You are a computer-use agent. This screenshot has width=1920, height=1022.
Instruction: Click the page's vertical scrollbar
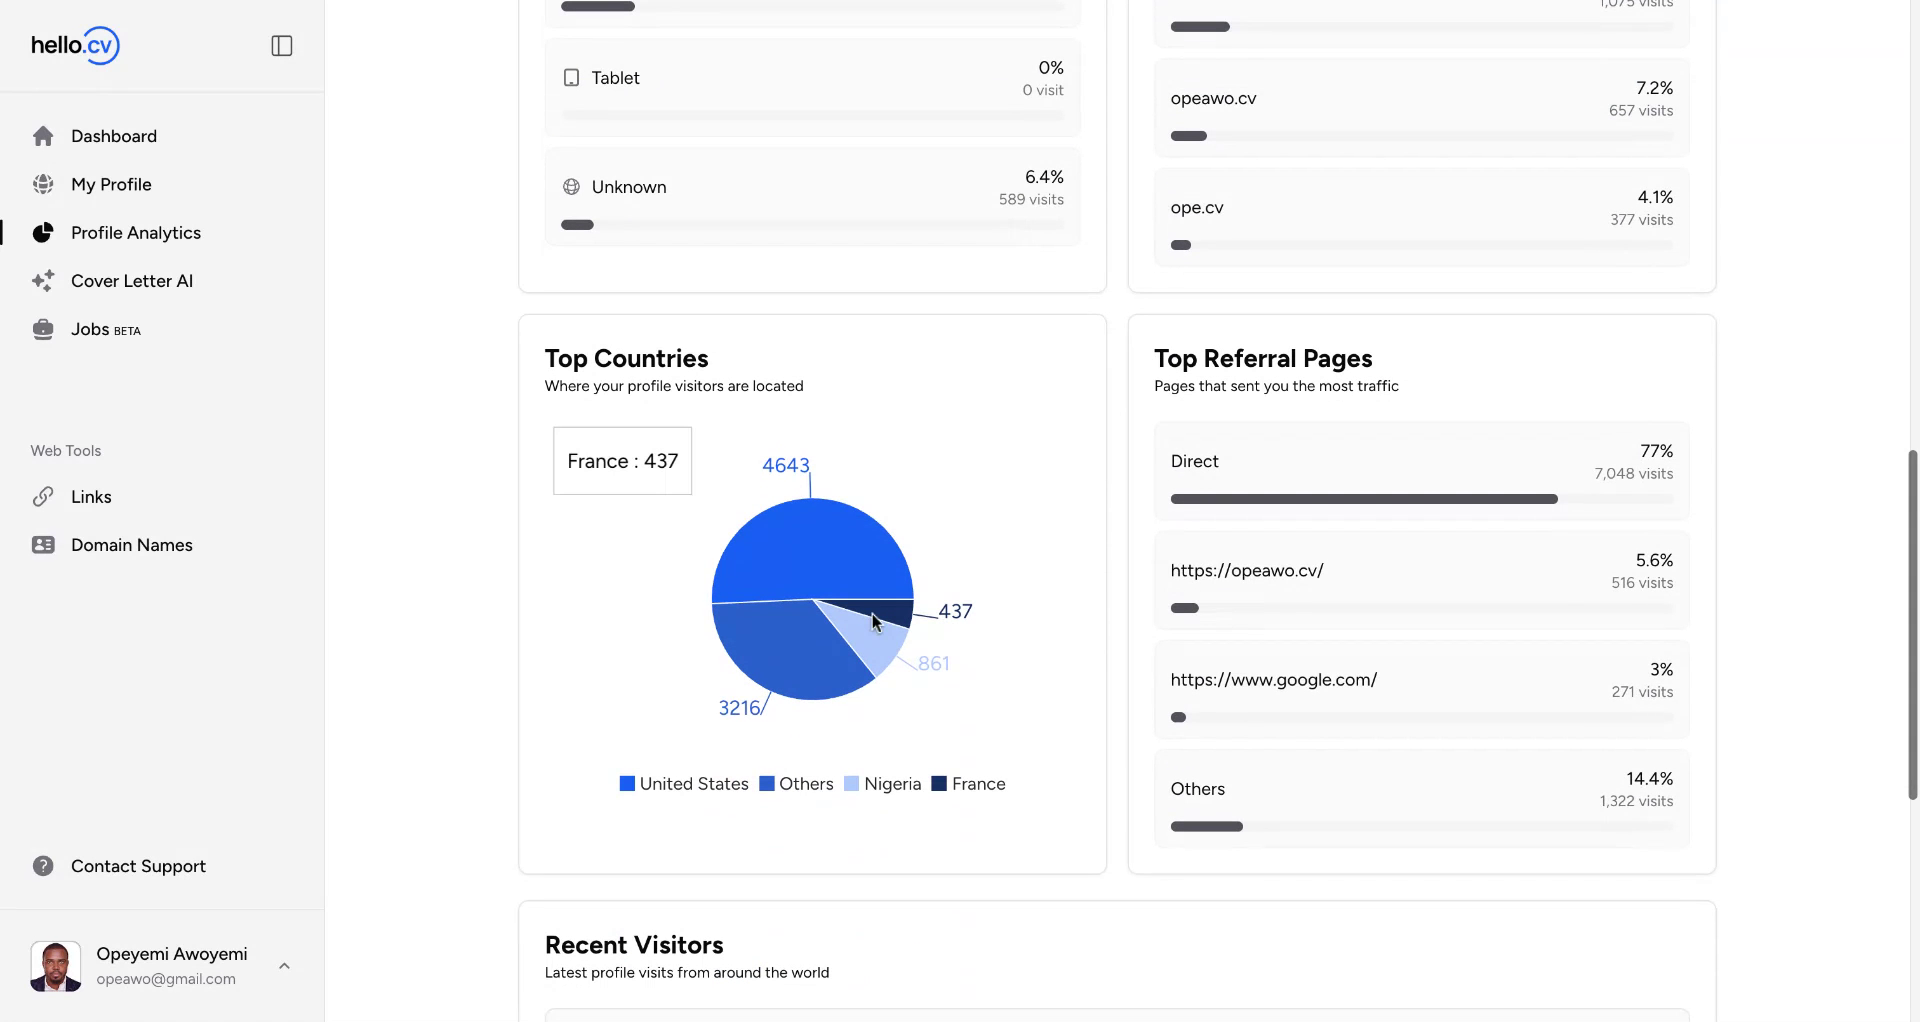click(1912, 625)
